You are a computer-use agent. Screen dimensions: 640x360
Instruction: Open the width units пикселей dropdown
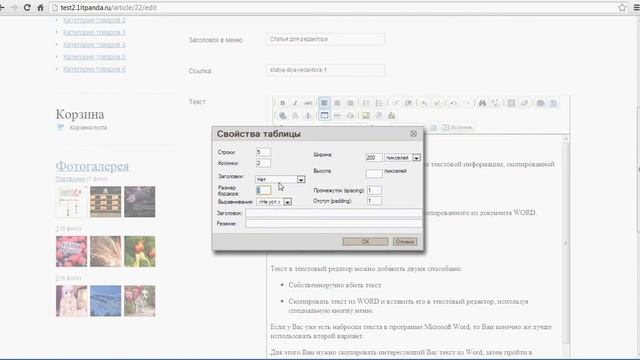click(402, 158)
